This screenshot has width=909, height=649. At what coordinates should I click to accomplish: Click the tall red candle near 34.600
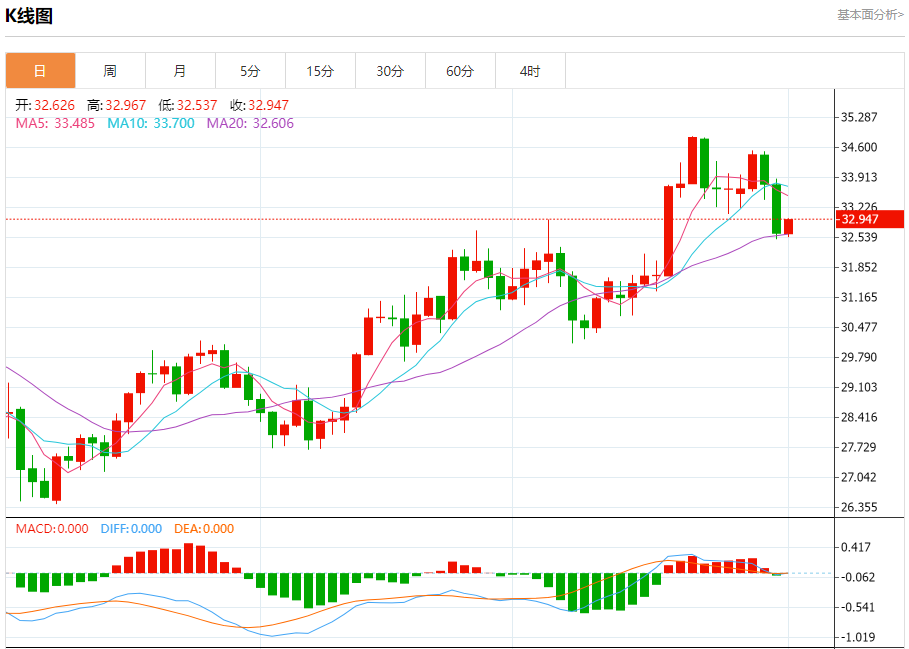click(692, 160)
